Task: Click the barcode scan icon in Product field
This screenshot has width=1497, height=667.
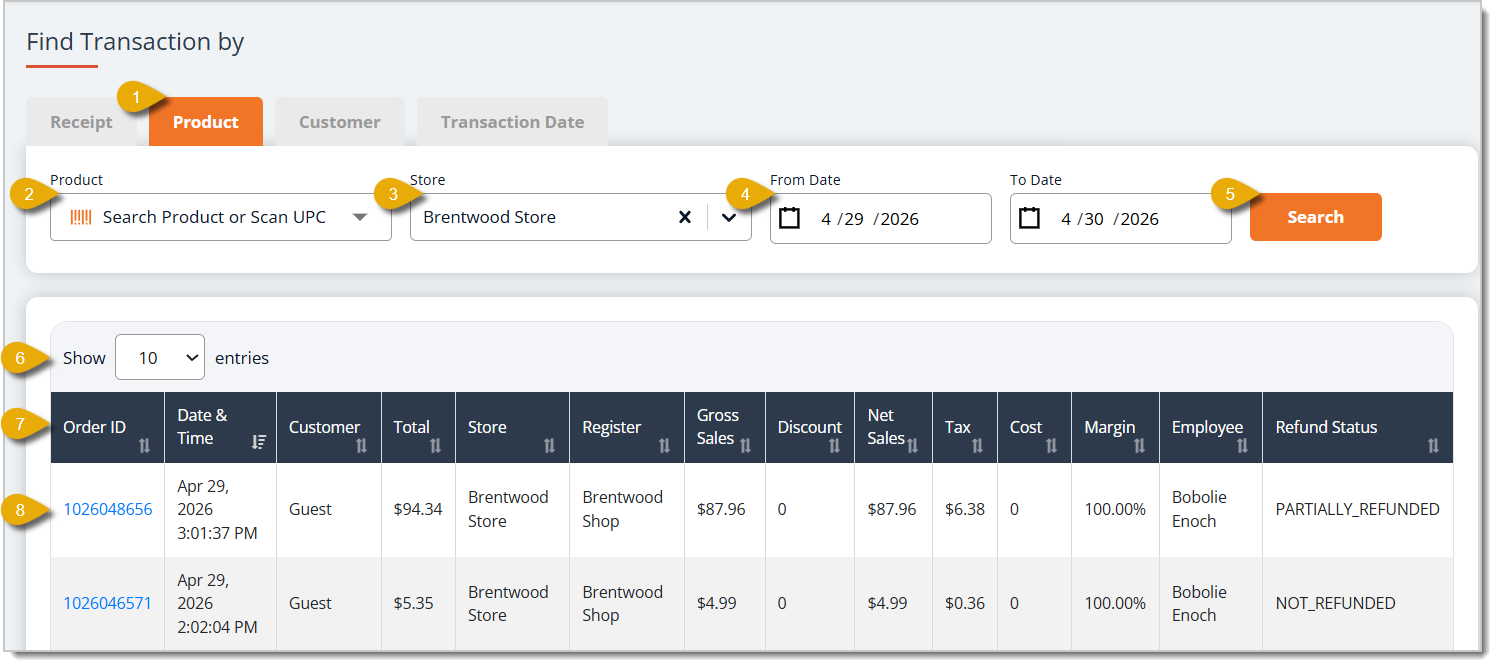Action: click(81, 217)
